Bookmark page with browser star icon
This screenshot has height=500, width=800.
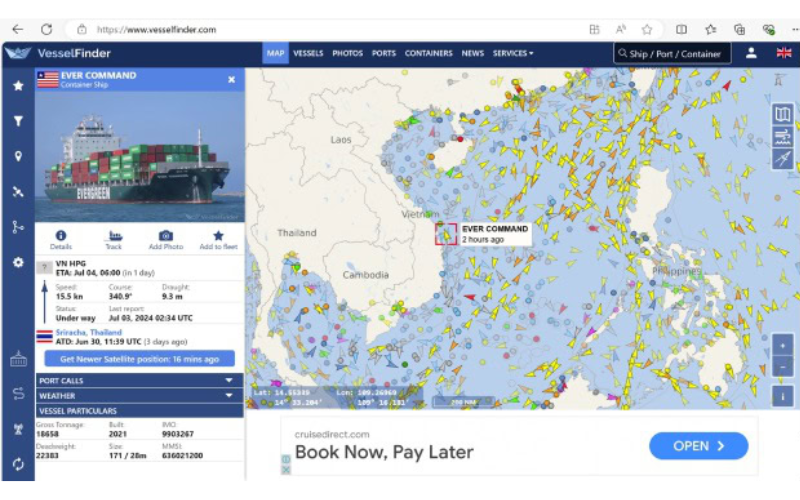[647, 30]
